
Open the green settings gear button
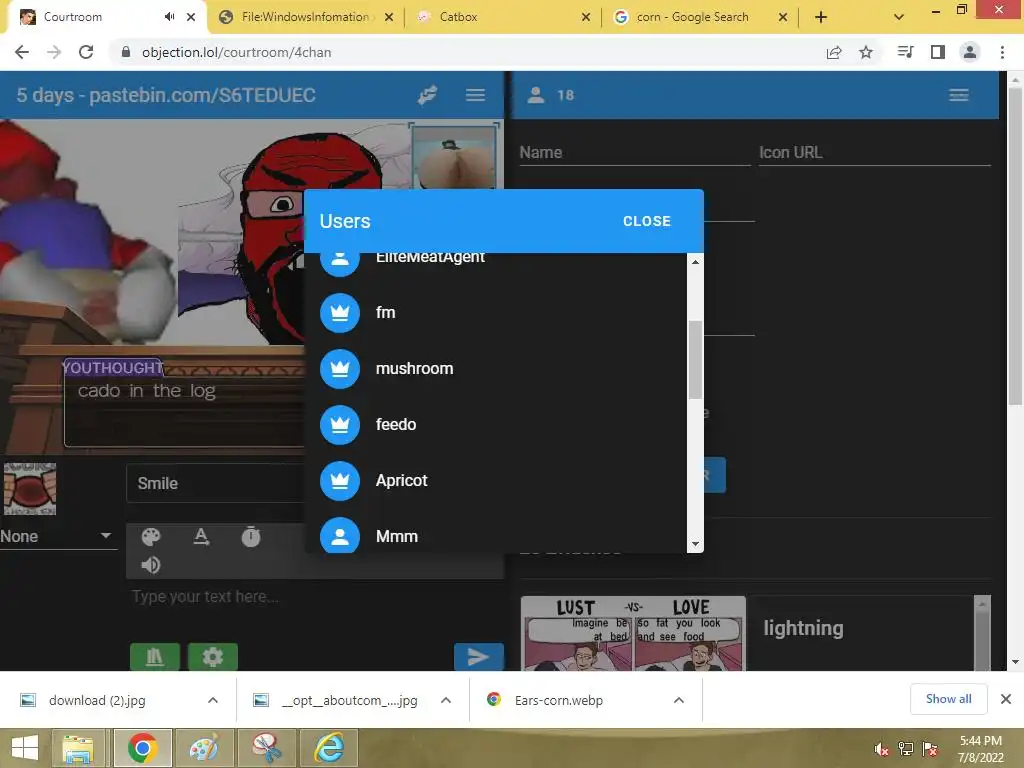coord(213,657)
